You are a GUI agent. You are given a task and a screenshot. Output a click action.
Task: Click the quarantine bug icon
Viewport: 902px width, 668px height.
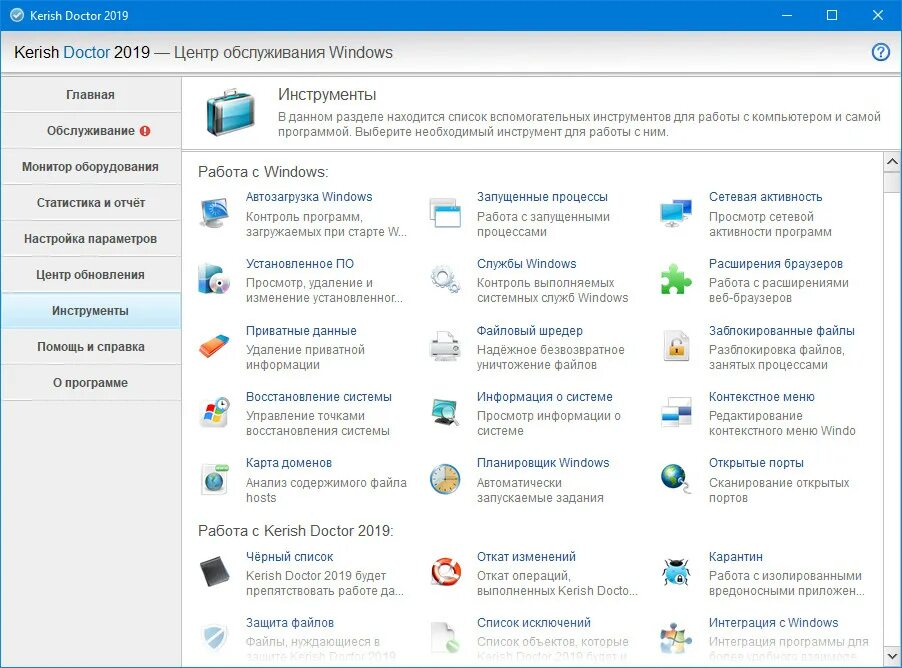click(676, 572)
